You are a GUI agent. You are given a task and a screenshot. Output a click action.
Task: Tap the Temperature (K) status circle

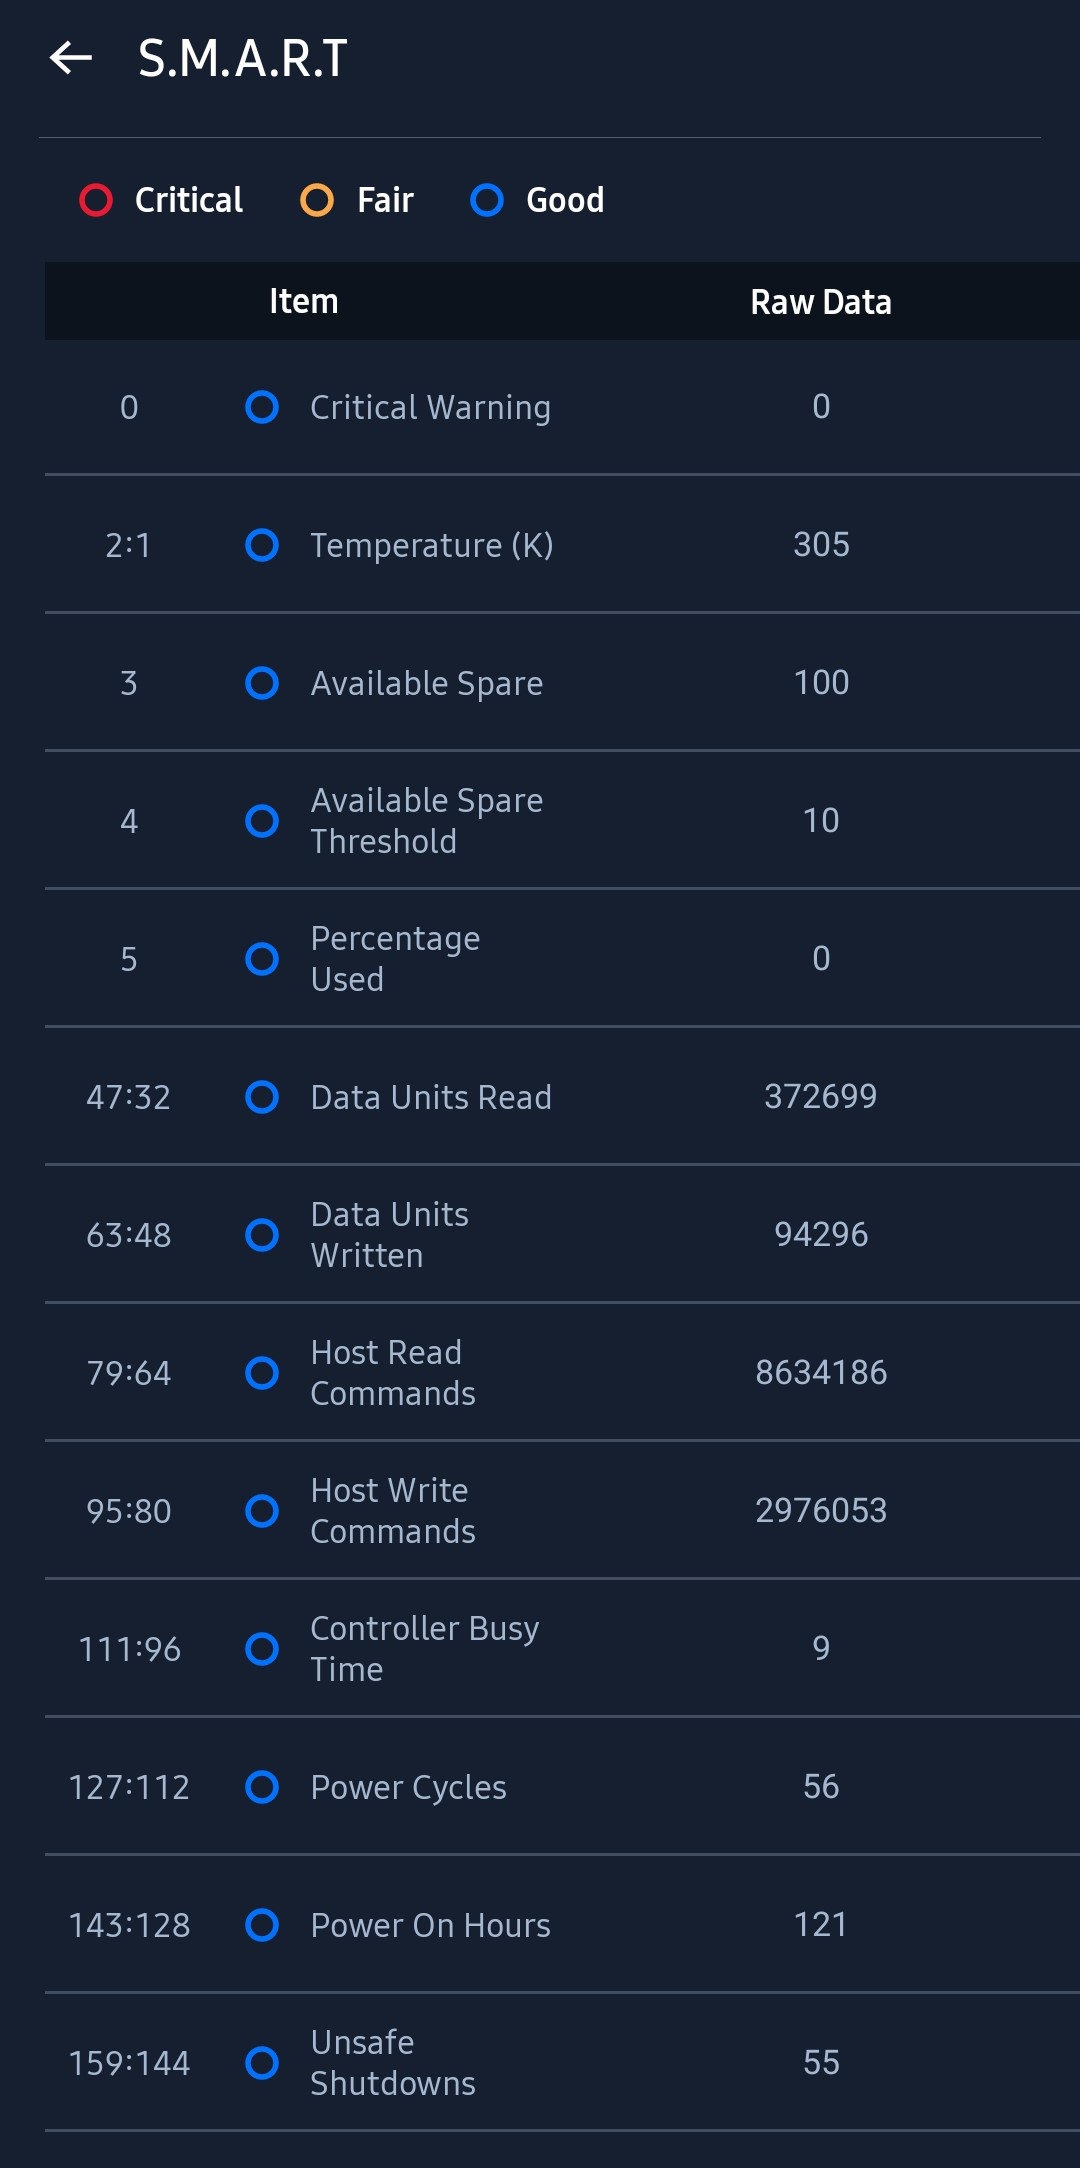tap(262, 545)
